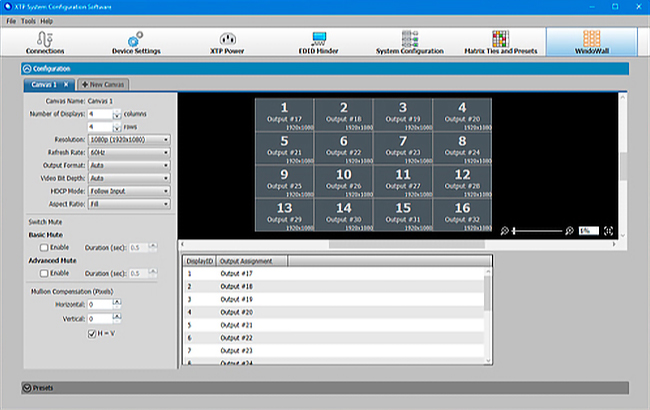Screen dimensions: 650x410
Task: Switch to the New Canvas tab
Action: pos(104,85)
